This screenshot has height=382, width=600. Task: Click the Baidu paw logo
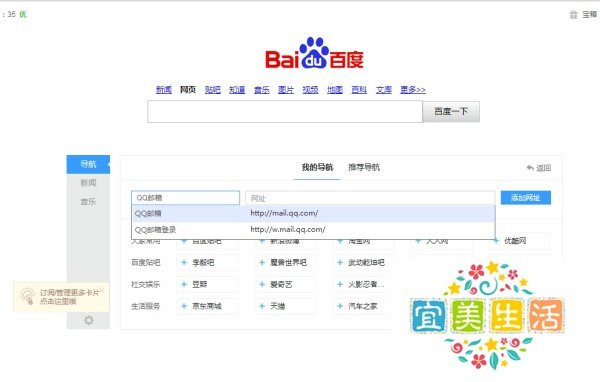click(314, 53)
